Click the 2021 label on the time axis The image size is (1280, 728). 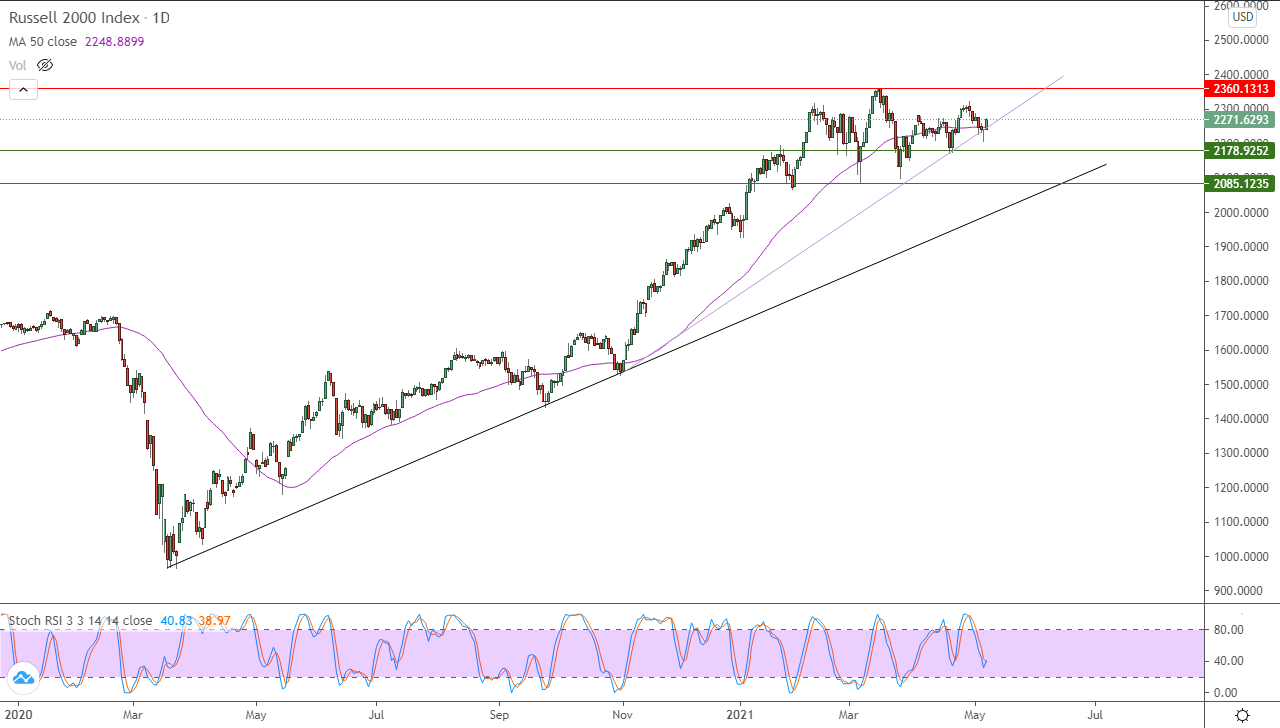[740, 715]
